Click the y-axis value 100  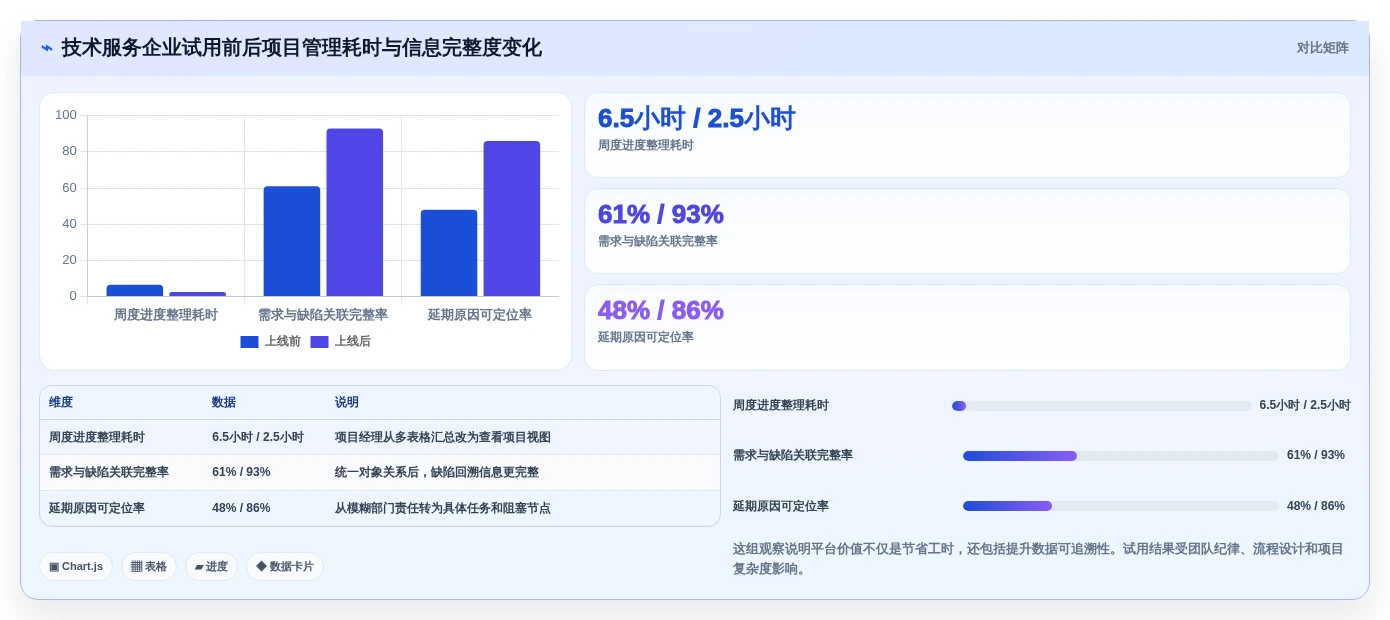point(66,115)
